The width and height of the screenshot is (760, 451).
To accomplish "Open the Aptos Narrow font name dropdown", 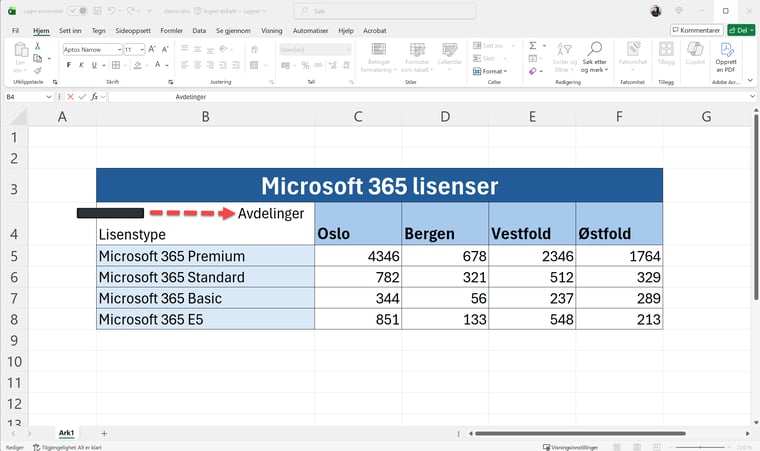I will tap(119, 49).
